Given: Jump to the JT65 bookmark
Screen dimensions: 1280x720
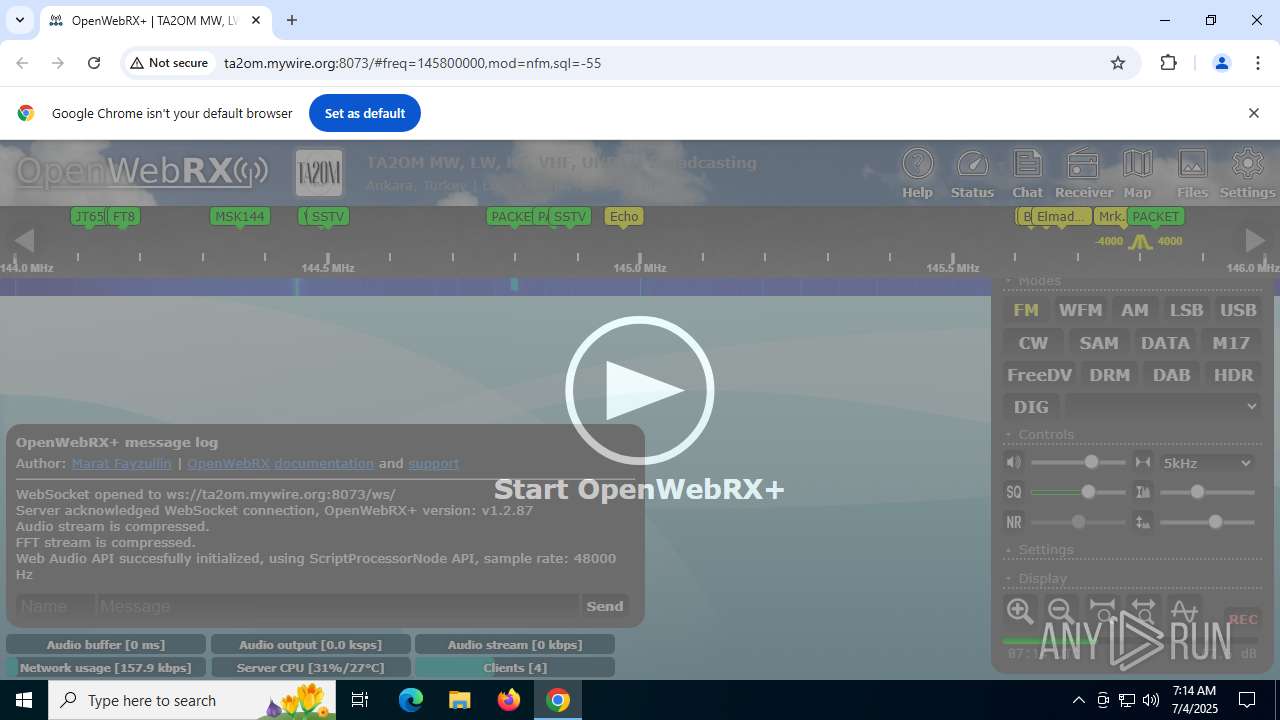Looking at the screenshot, I should (89, 216).
